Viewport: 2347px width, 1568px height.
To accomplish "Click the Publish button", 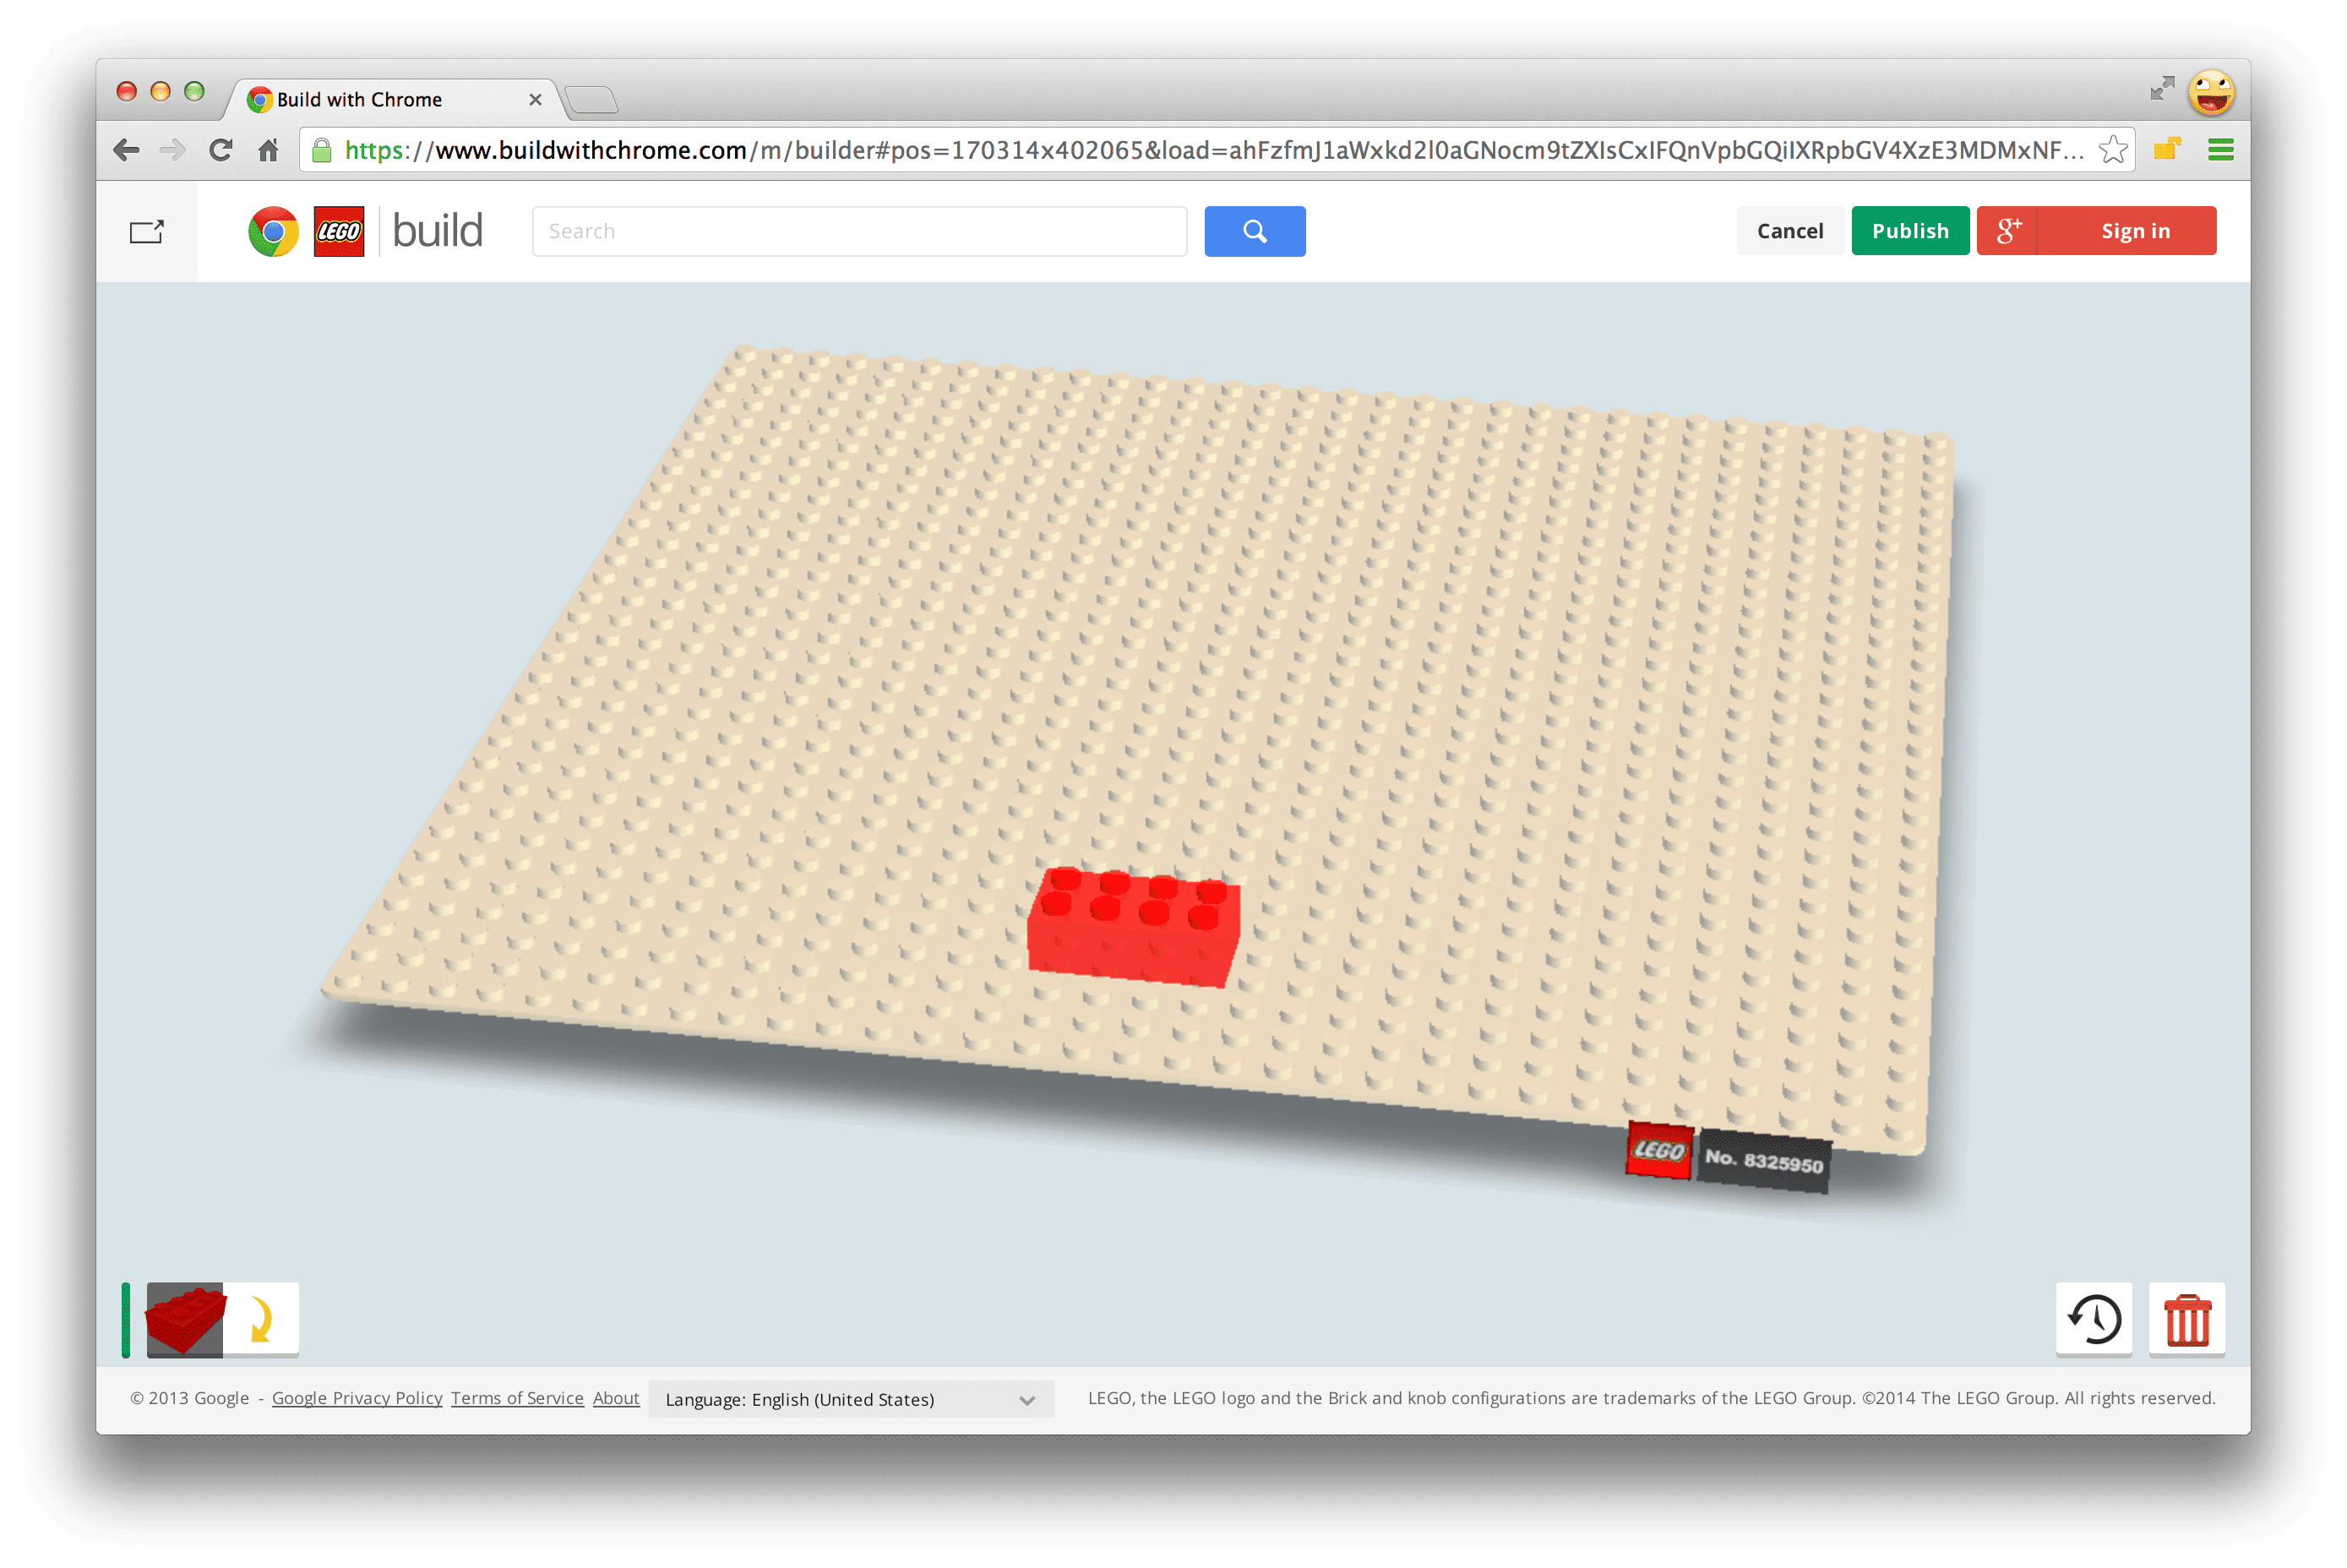I will tap(1909, 229).
